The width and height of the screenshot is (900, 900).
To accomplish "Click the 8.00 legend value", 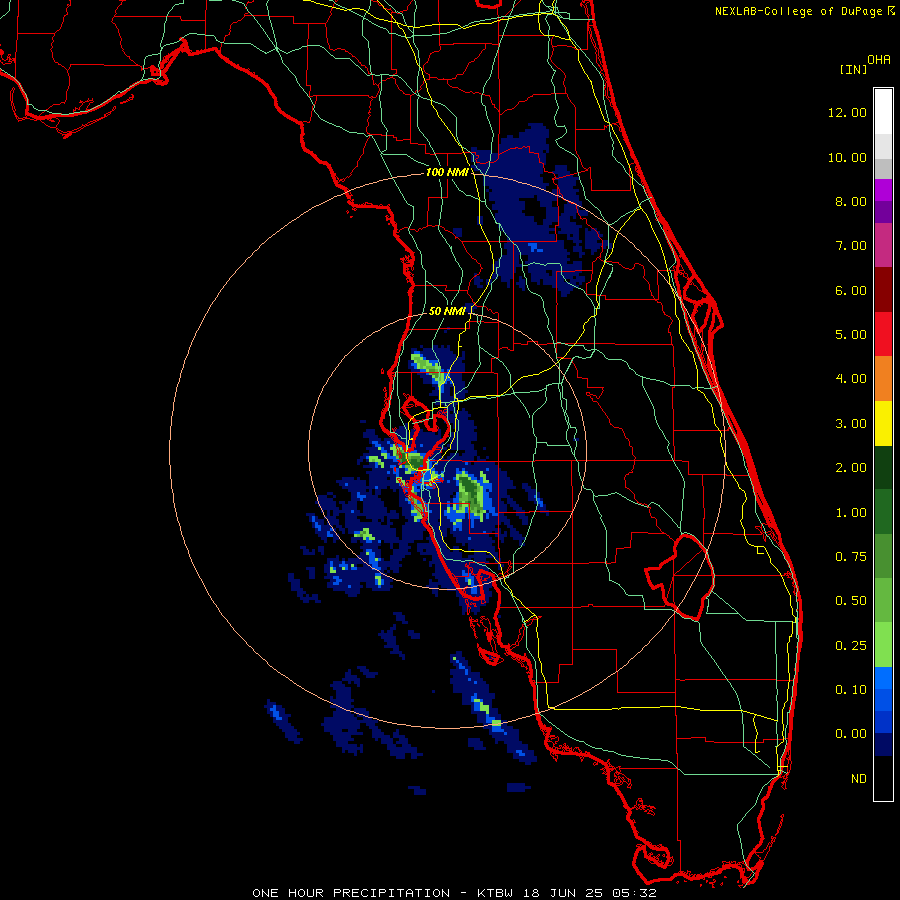I will [x=851, y=201].
